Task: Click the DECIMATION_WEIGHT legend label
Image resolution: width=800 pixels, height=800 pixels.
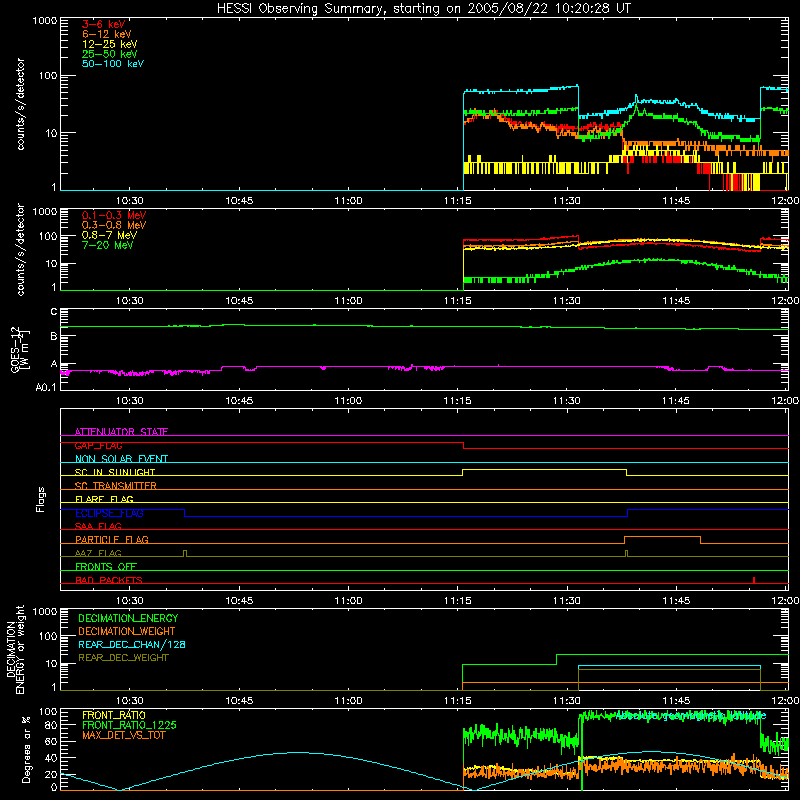Action: (127, 631)
